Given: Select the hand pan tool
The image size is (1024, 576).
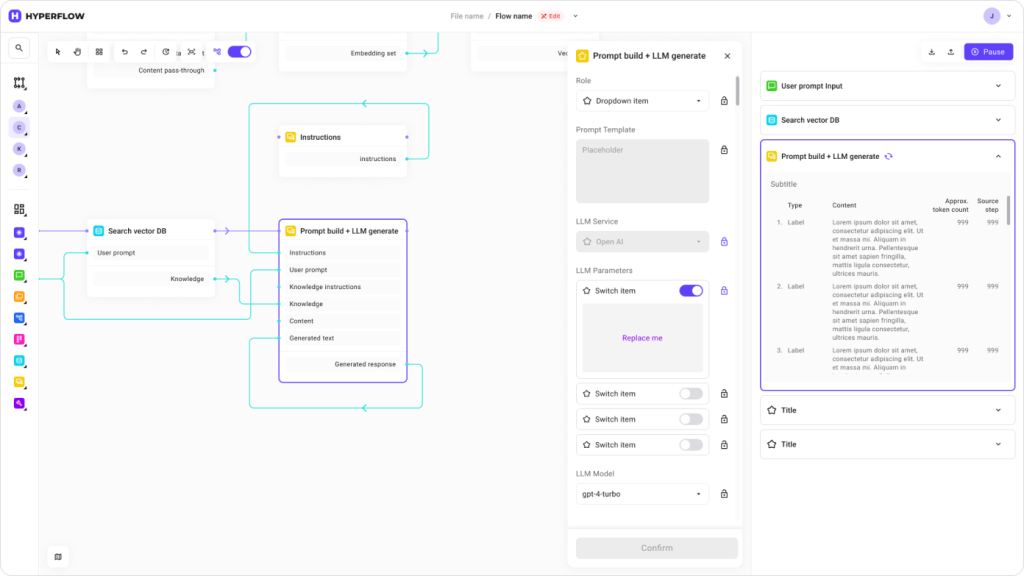Looking at the screenshot, I should pos(77,51).
